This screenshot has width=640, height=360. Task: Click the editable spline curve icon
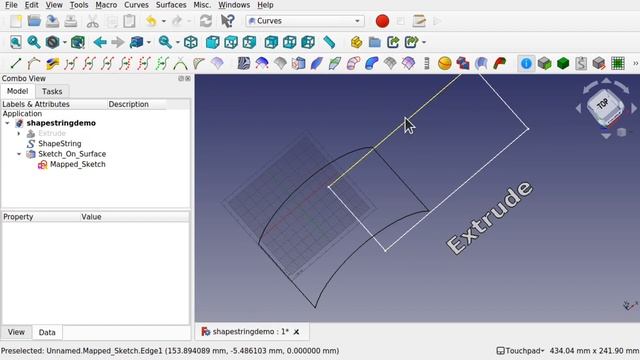click(34, 63)
